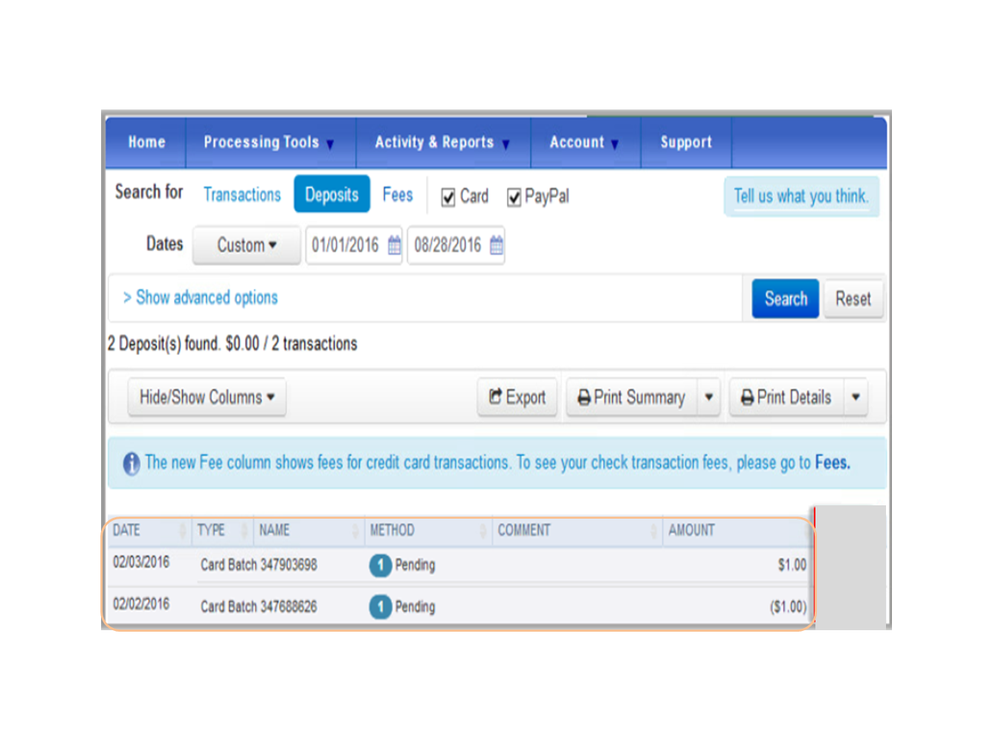The height and width of the screenshot is (749, 999).
Task: Click Pending badge icon for batch 347903698
Action: point(380,565)
